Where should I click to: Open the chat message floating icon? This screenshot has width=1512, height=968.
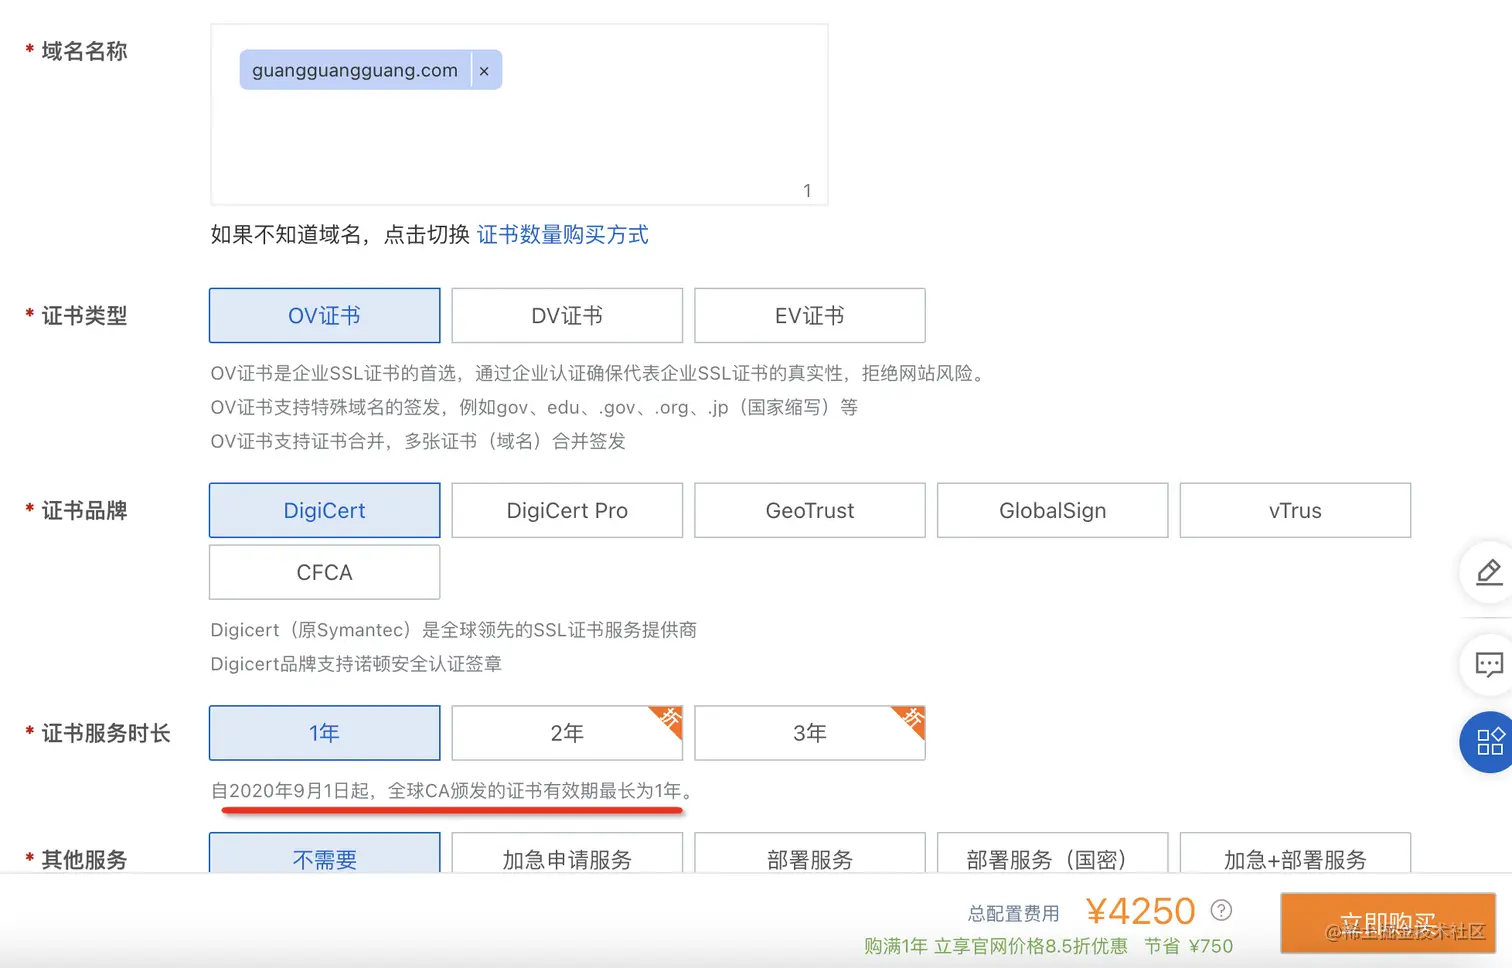[x=1488, y=665]
